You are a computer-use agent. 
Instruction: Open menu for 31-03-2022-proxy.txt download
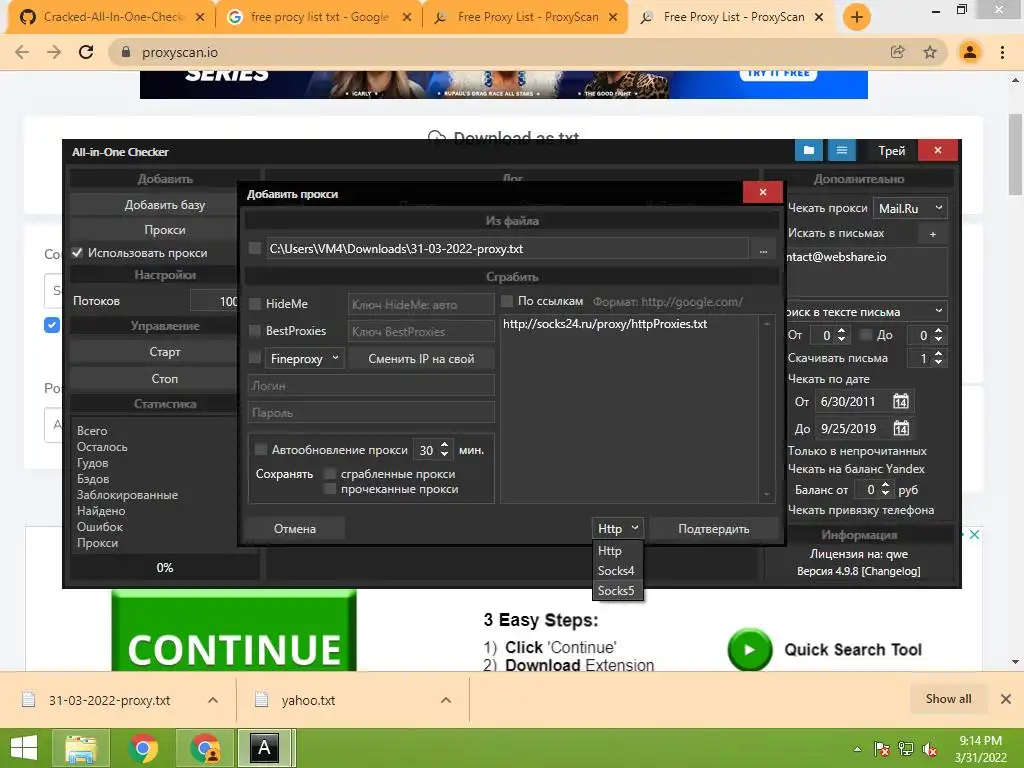213,699
